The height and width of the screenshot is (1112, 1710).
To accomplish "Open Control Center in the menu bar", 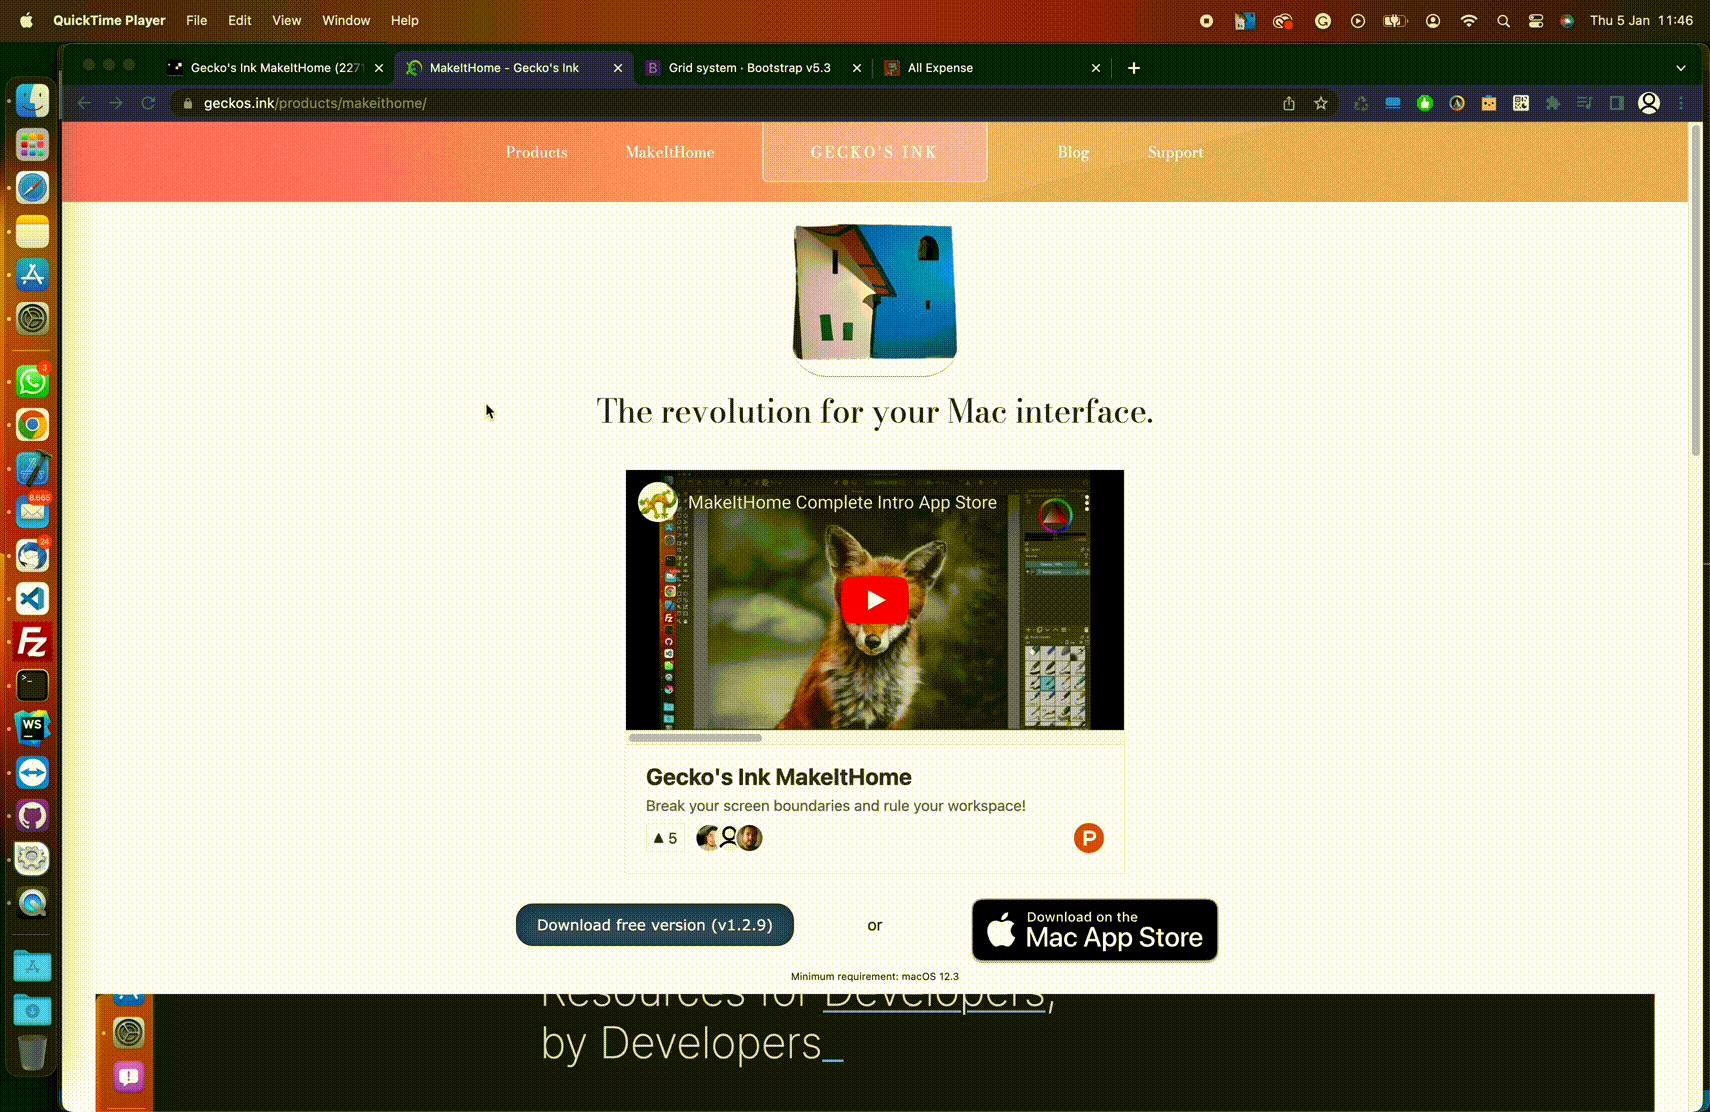I will (x=1536, y=20).
